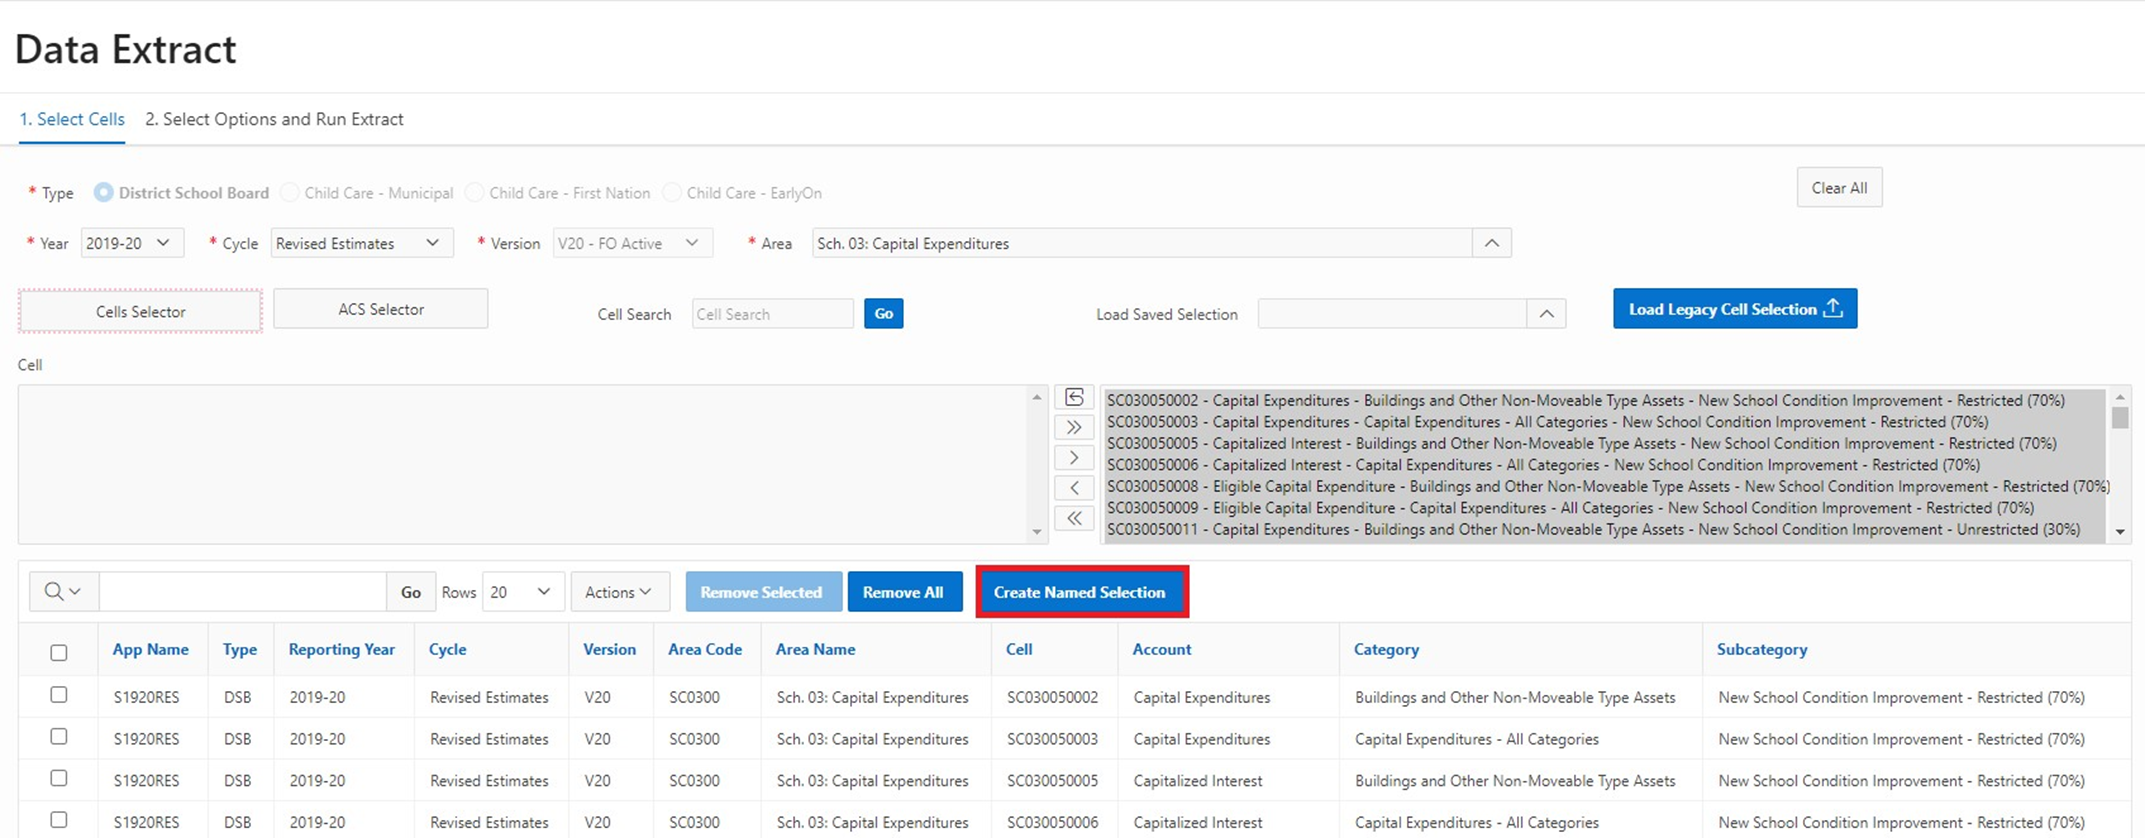Image resolution: width=2145 pixels, height=838 pixels.
Task: Switch to Select Options and Run Extract tab
Action: coord(274,119)
